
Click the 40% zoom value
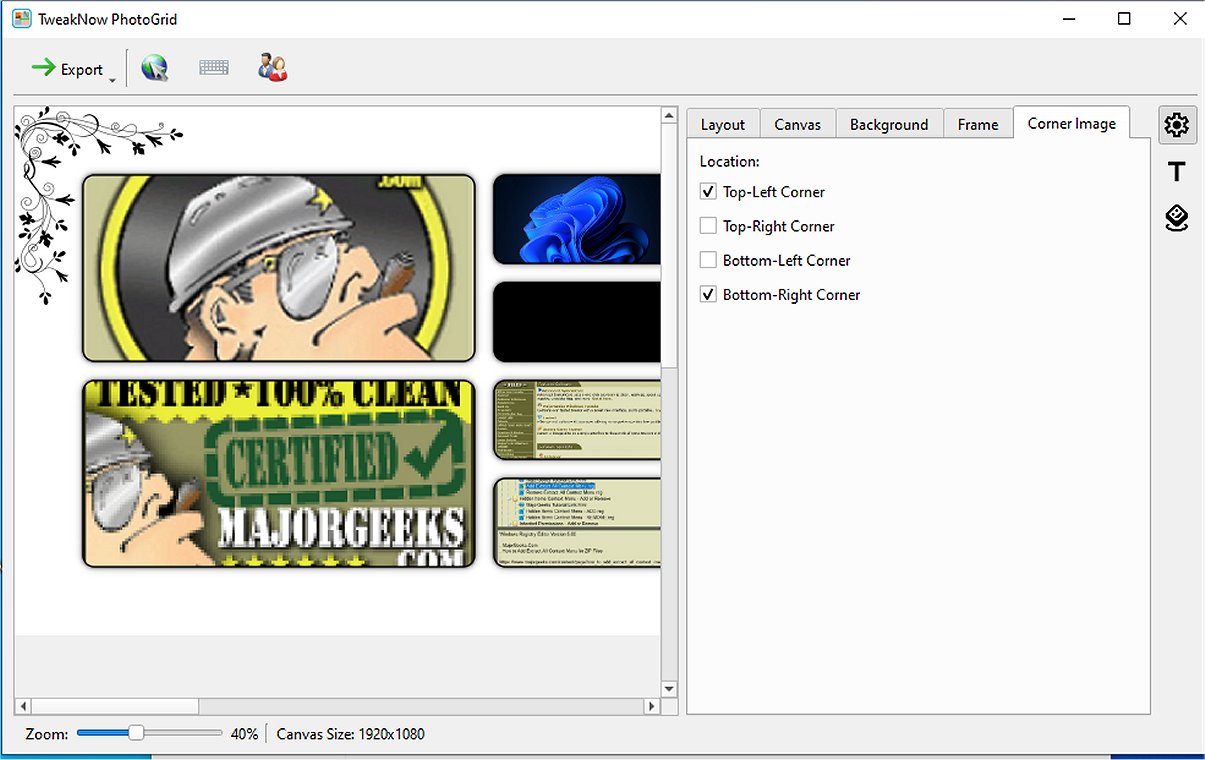tap(244, 734)
